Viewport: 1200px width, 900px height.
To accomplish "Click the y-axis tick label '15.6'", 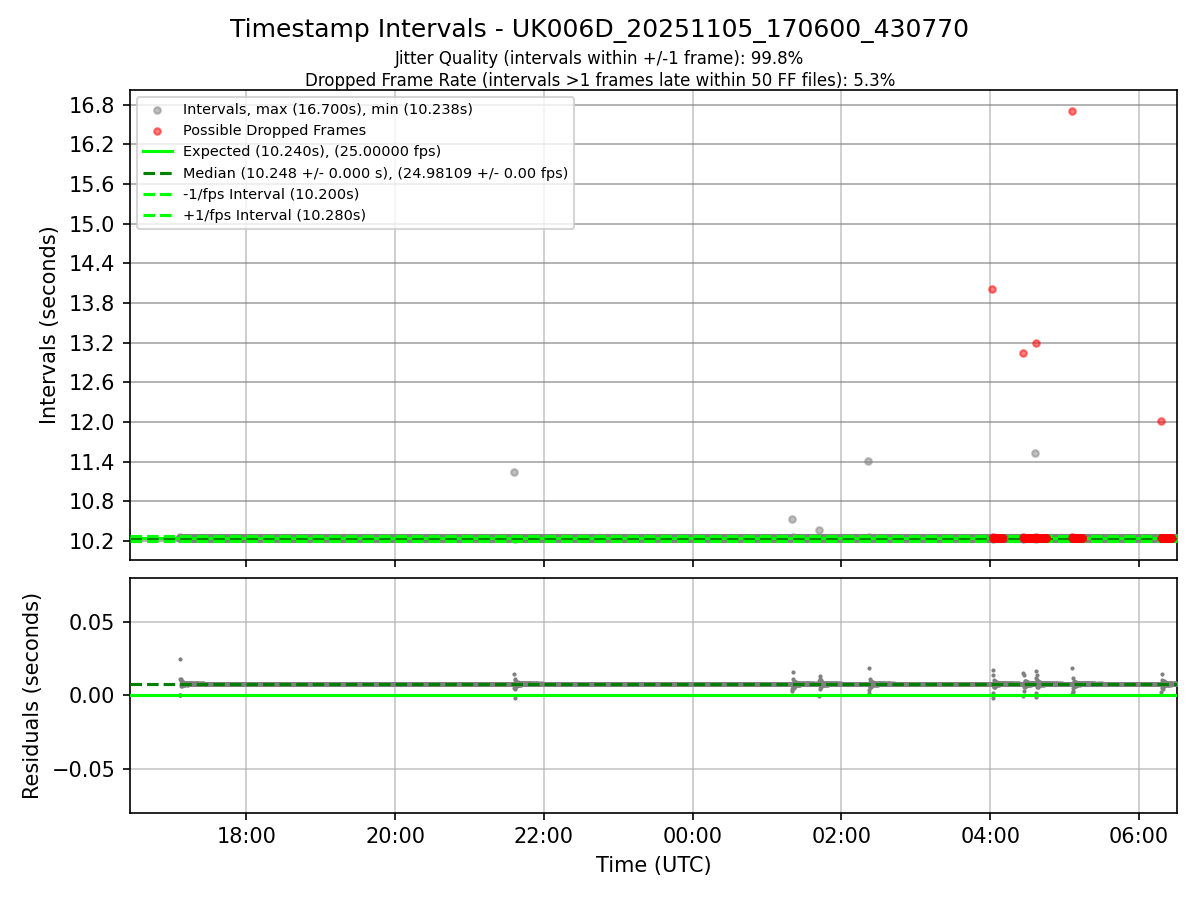I will tap(93, 185).
